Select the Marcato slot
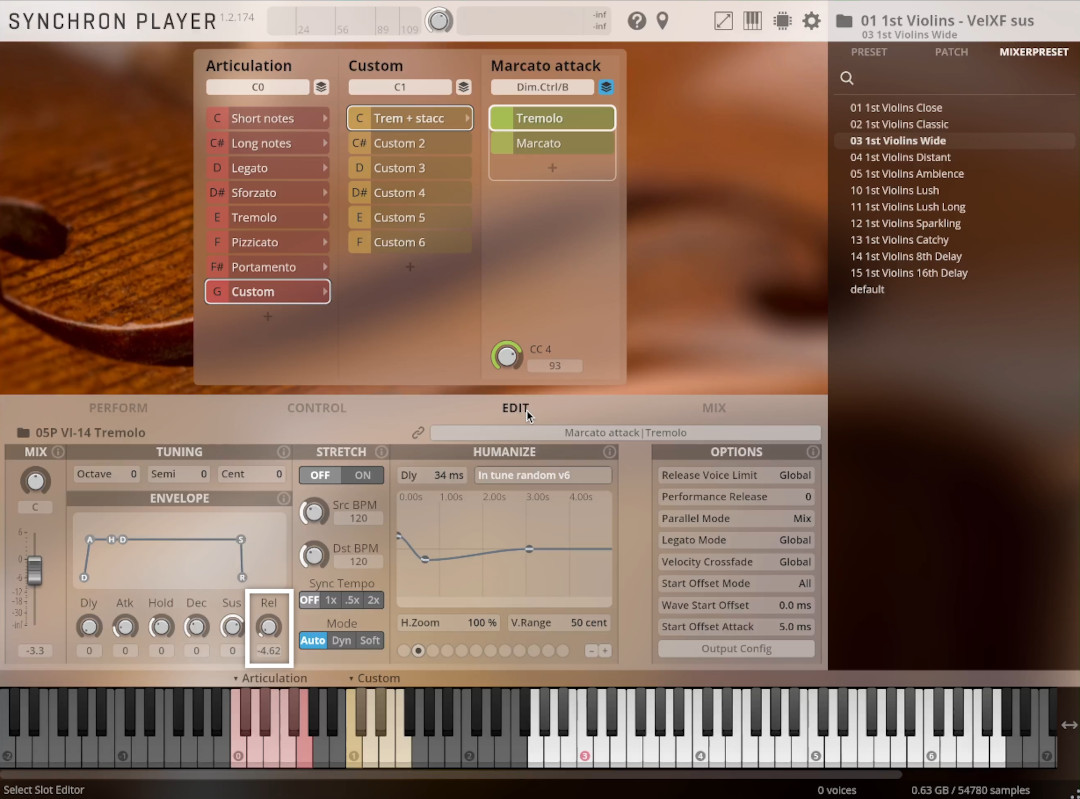 [552, 143]
